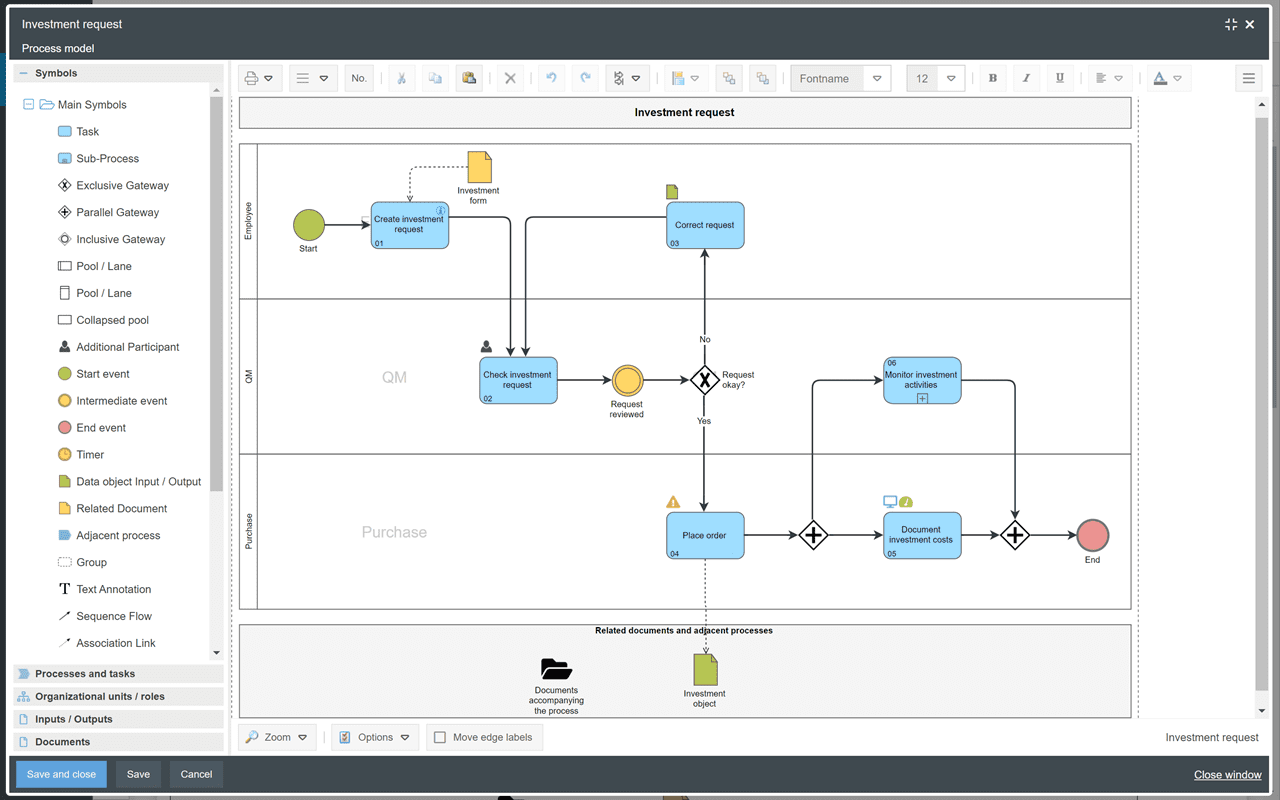1280x800 pixels.
Task: Open the Zoom dropdown at the bottom
Action: click(277, 737)
